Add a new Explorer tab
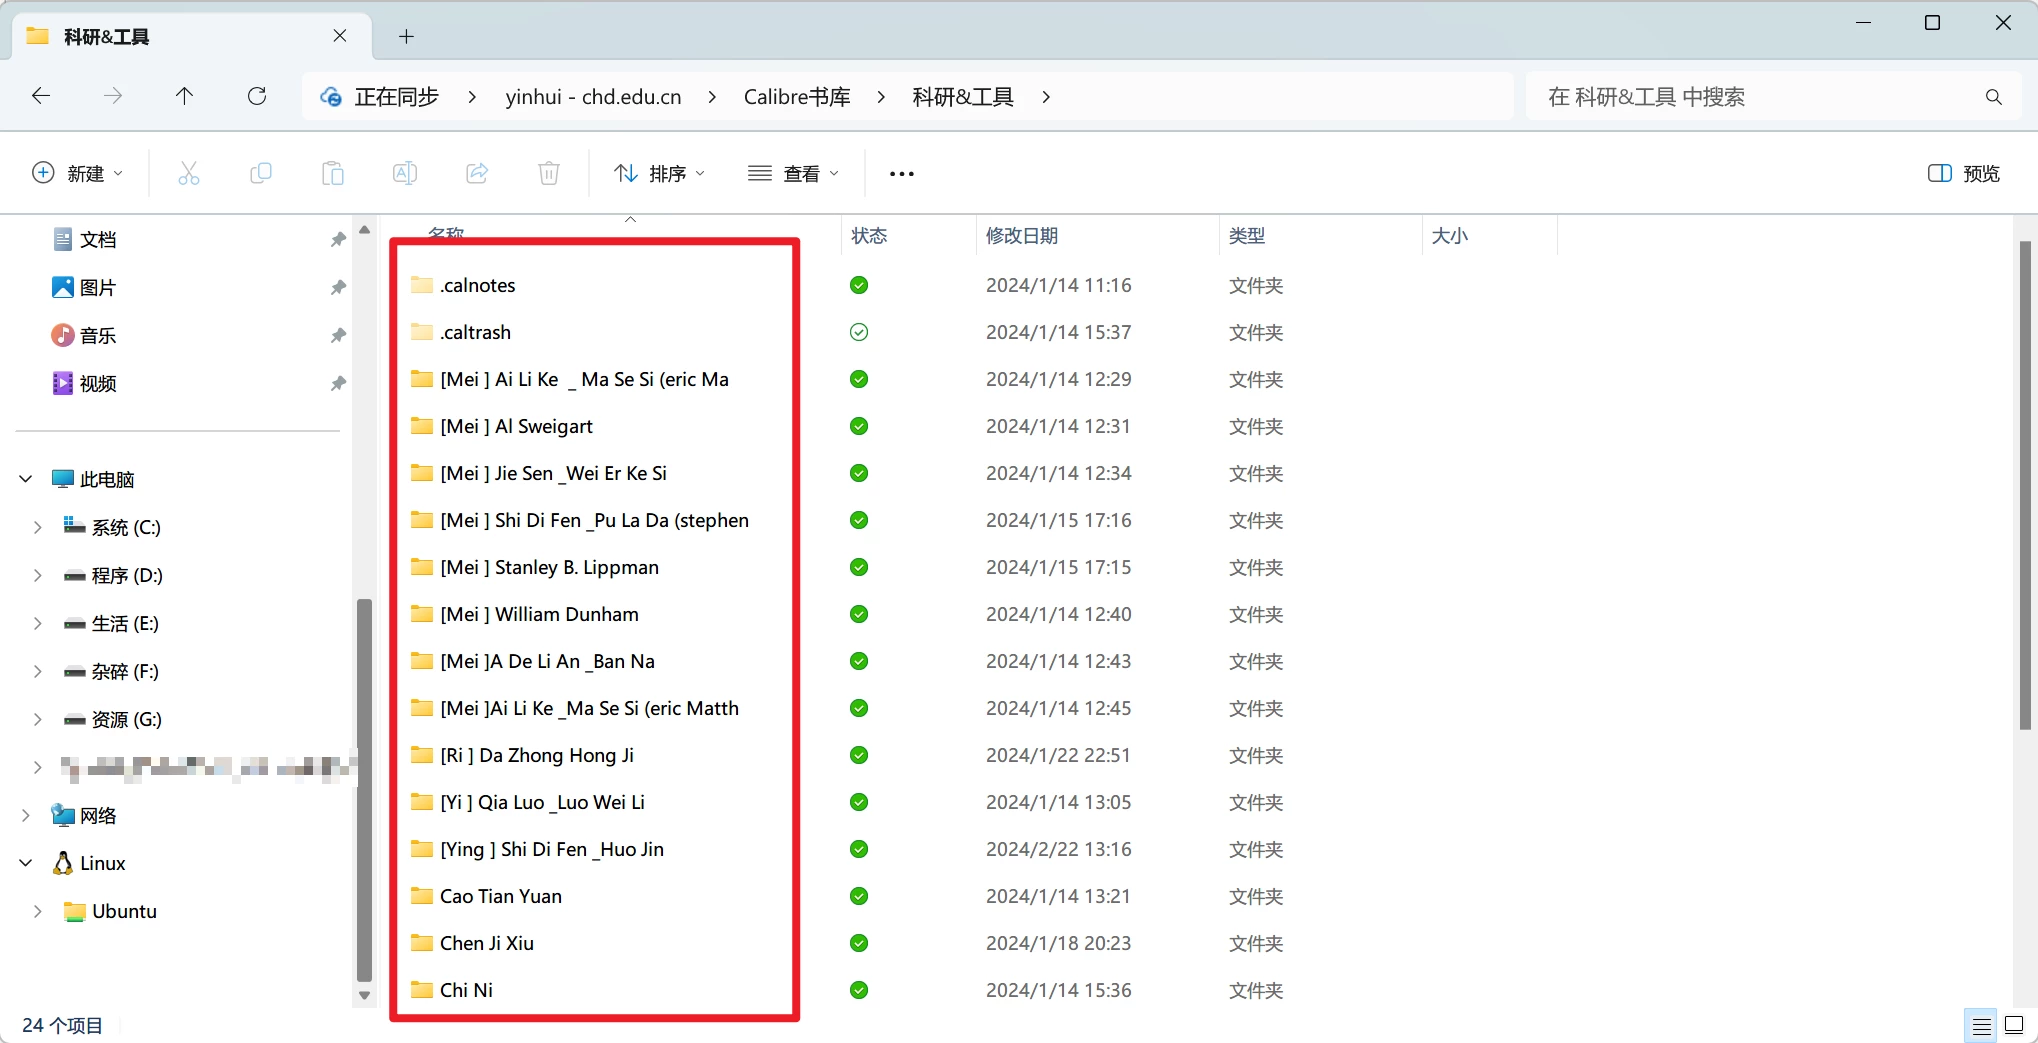This screenshot has height=1043, width=2038. (x=406, y=37)
